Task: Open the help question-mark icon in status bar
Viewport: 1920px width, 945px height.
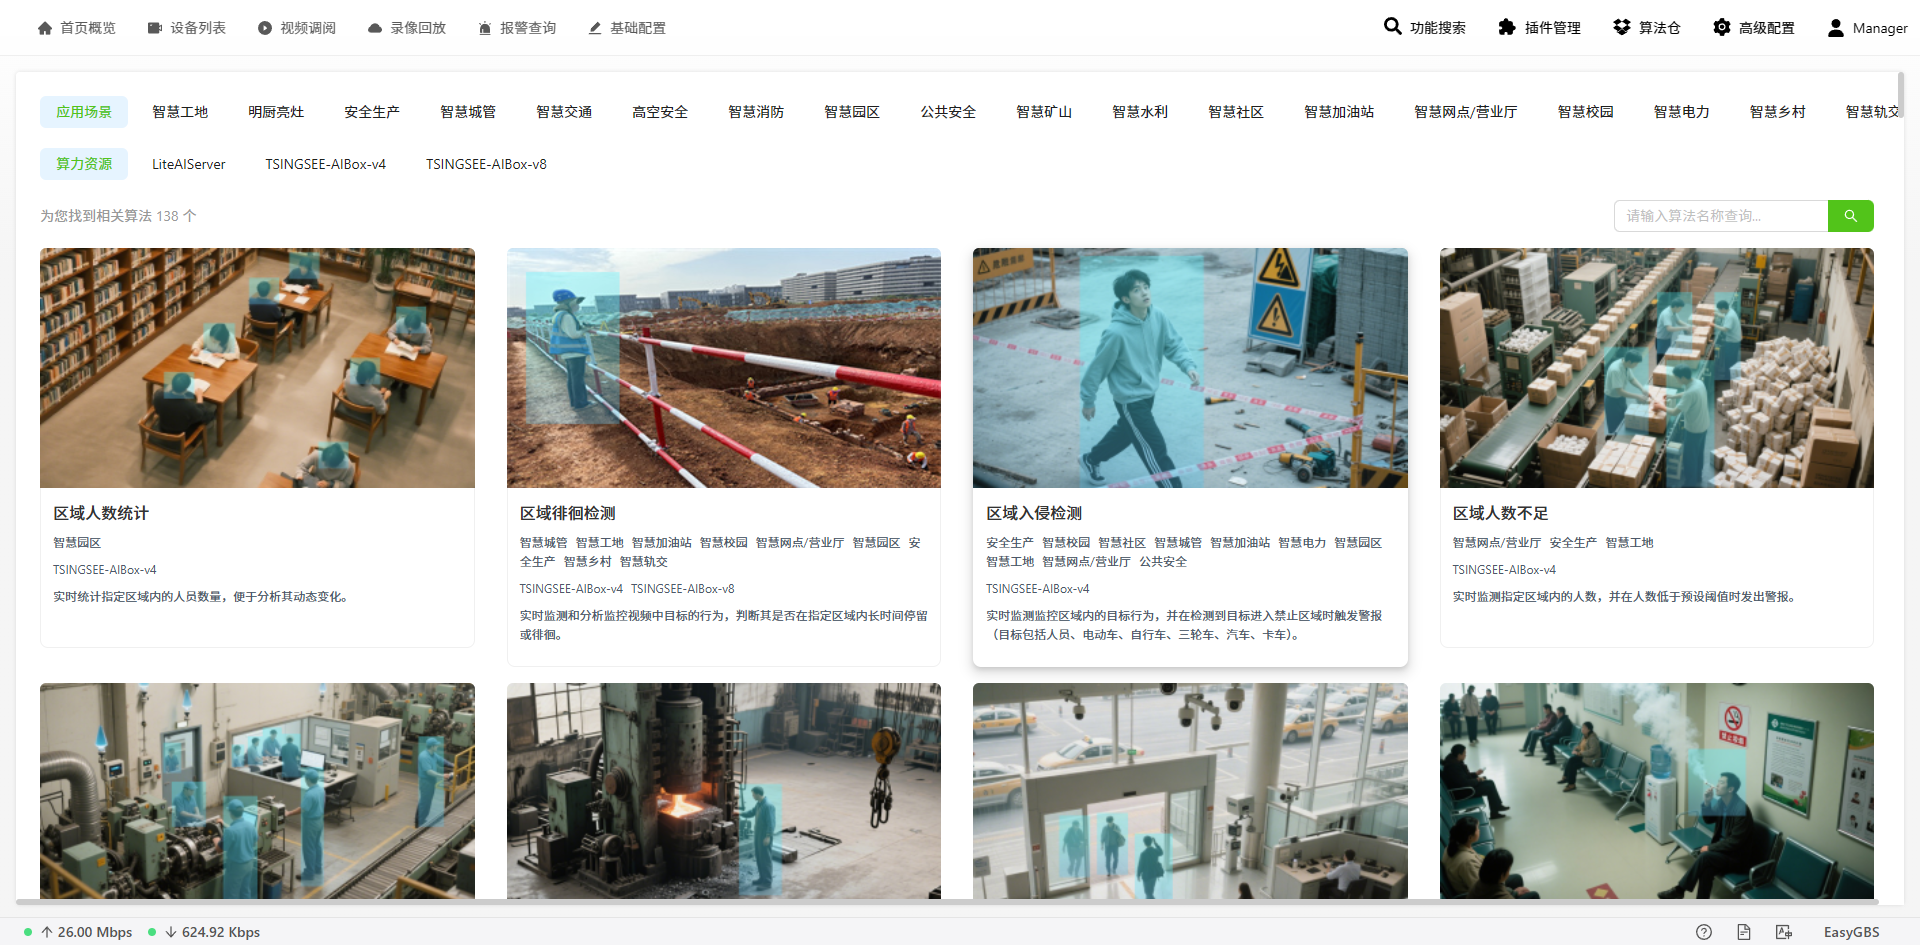Action: [x=1704, y=932]
